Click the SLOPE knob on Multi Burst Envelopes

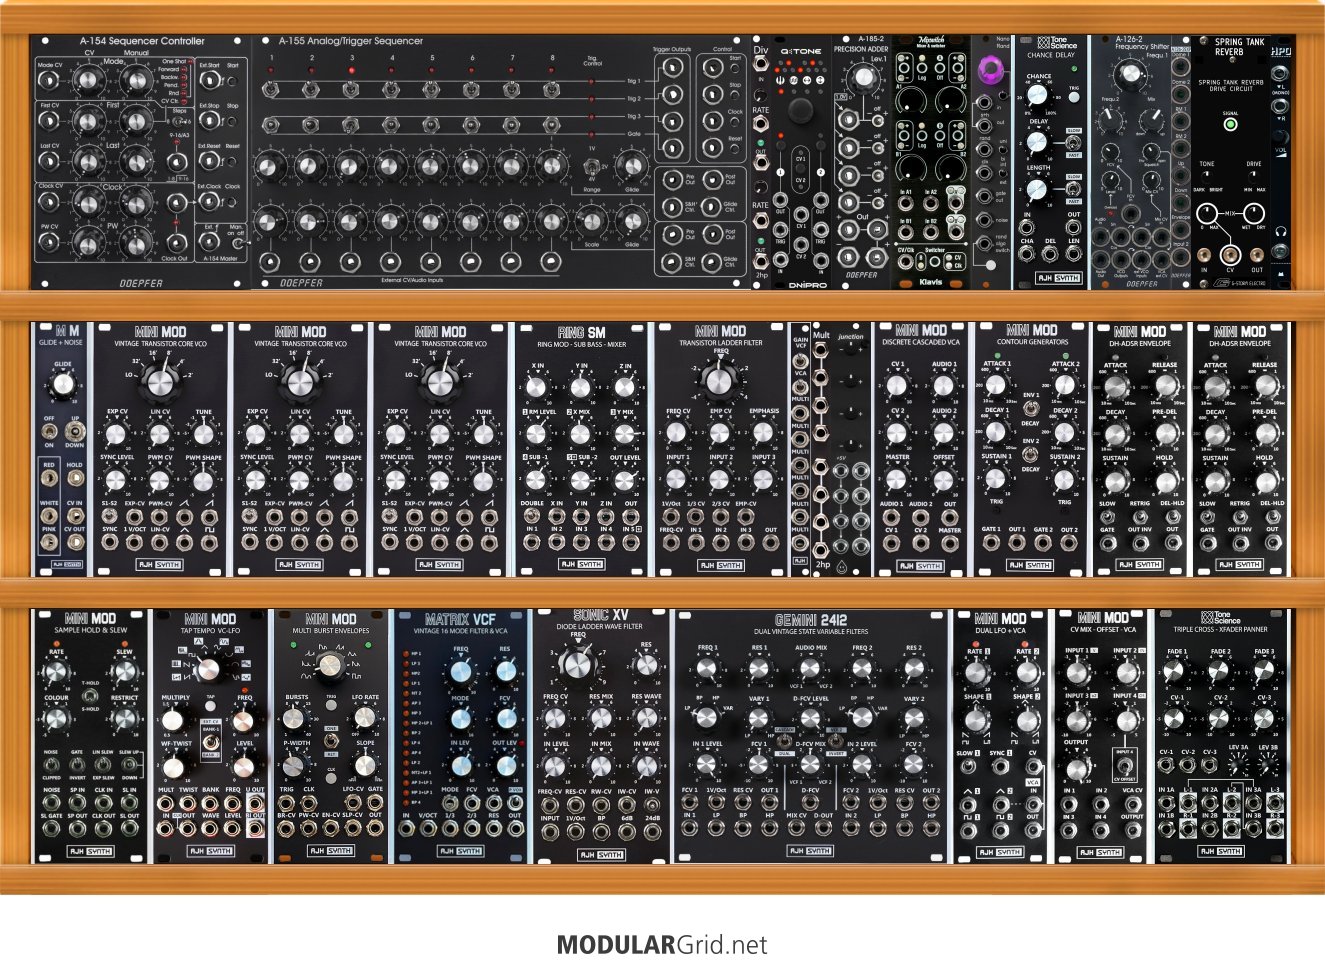pyautogui.click(x=365, y=766)
